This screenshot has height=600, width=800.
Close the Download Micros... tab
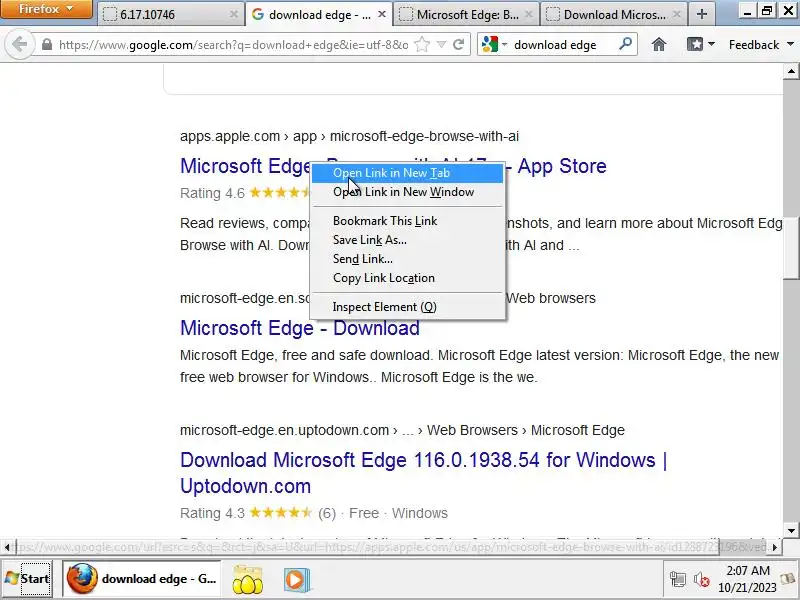click(677, 15)
